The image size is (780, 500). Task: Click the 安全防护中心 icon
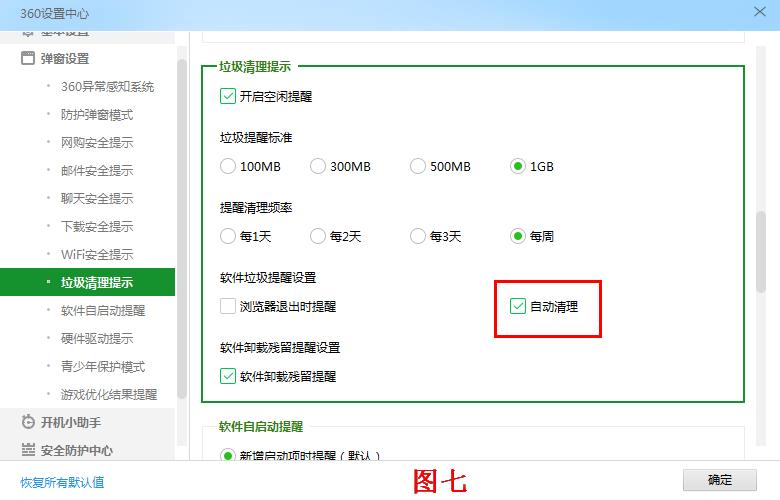click(28, 450)
